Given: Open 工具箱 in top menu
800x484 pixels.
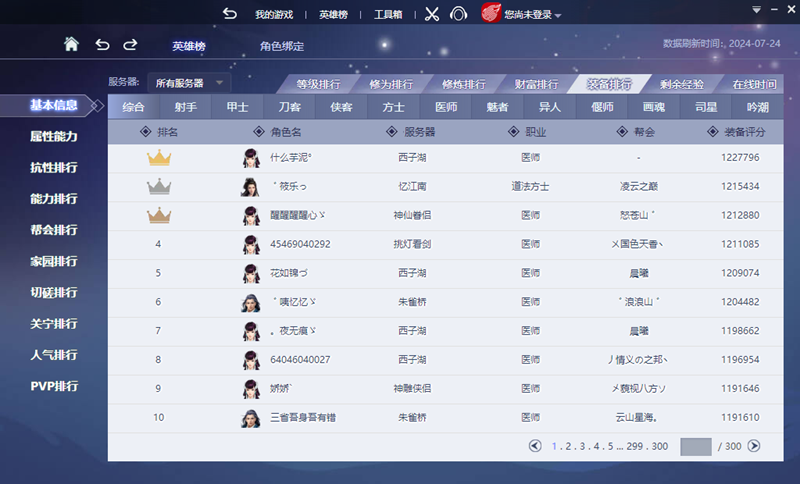Looking at the screenshot, I should click(388, 15).
